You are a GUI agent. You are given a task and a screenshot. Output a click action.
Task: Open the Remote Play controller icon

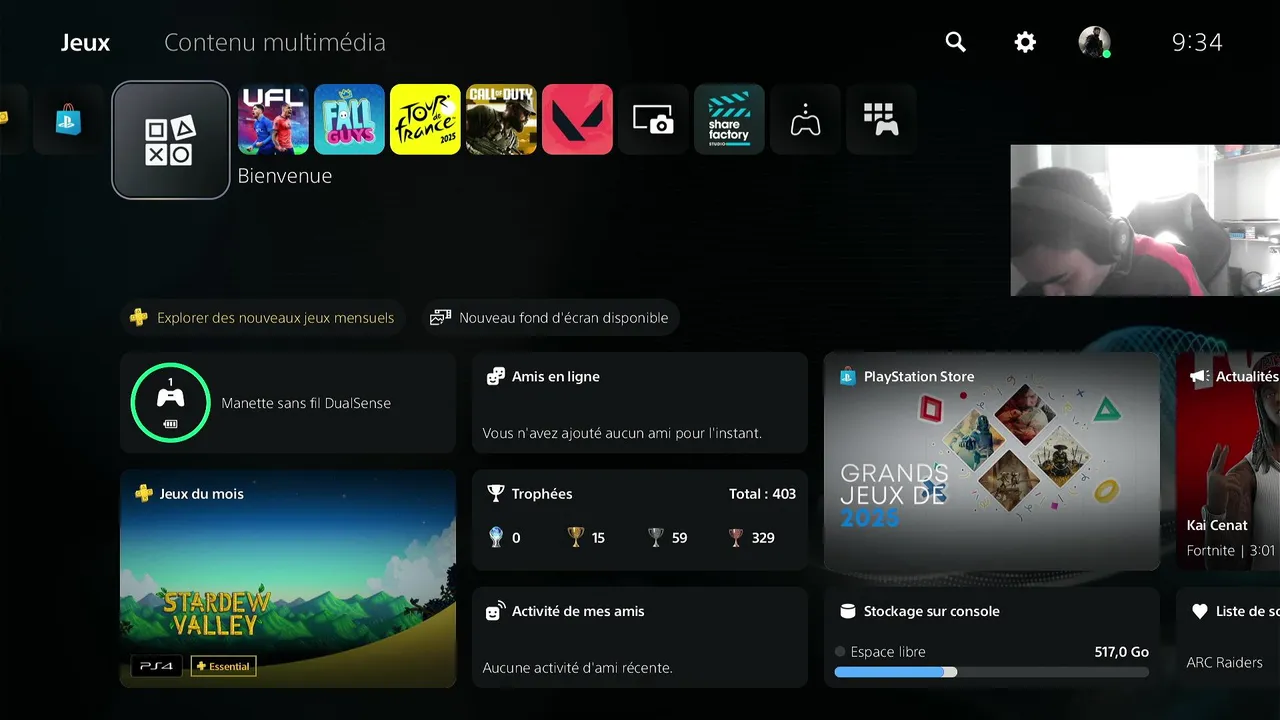click(x=805, y=119)
